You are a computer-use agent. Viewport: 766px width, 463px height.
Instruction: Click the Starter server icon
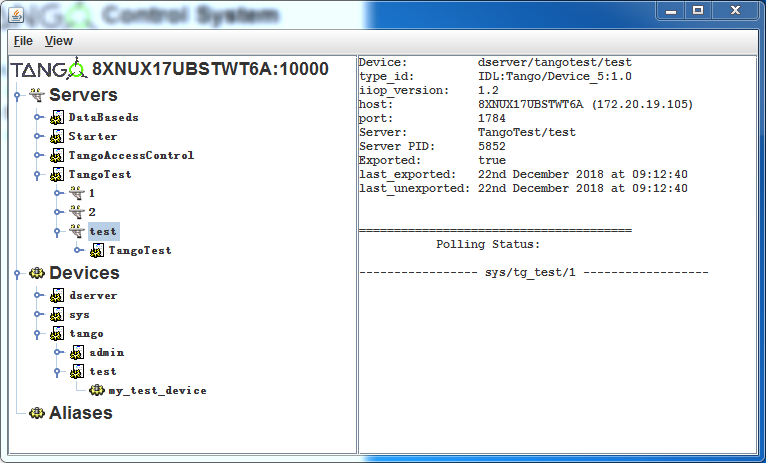pos(57,136)
